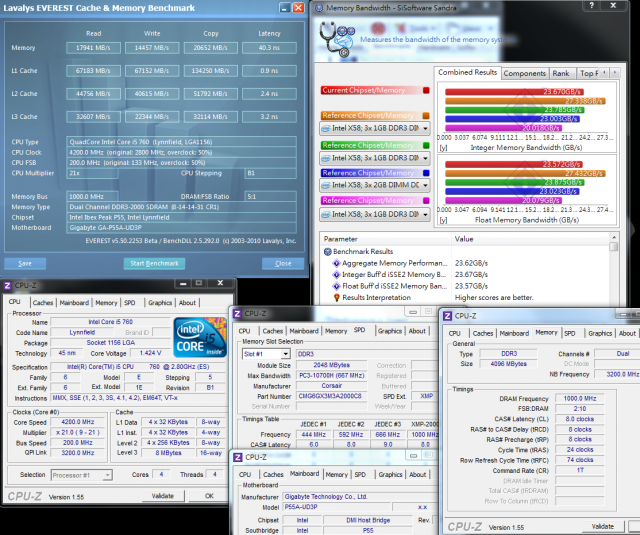Click Benchmark Results tree icon
The width and height of the screenshot is (640, 535).
click(327, 251)
